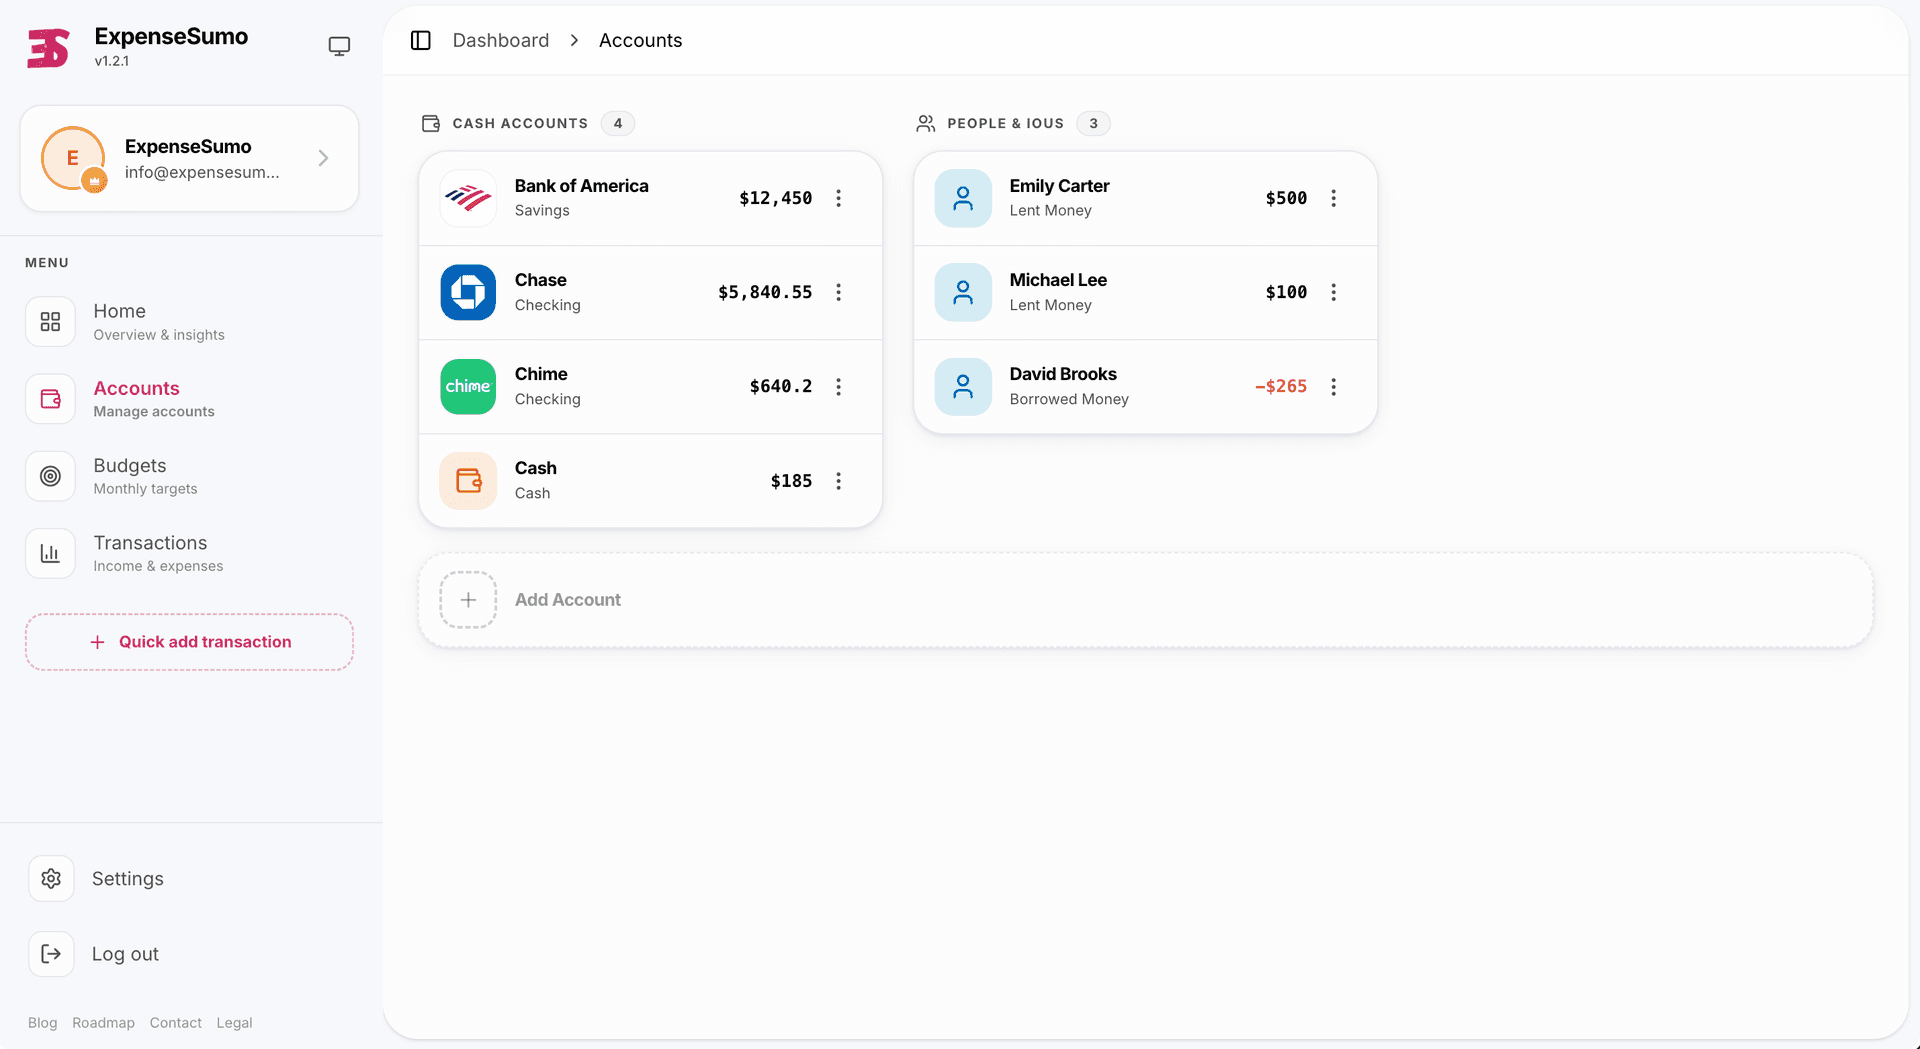Click the Cash Accounts wallet header icon

coord(431,123)
